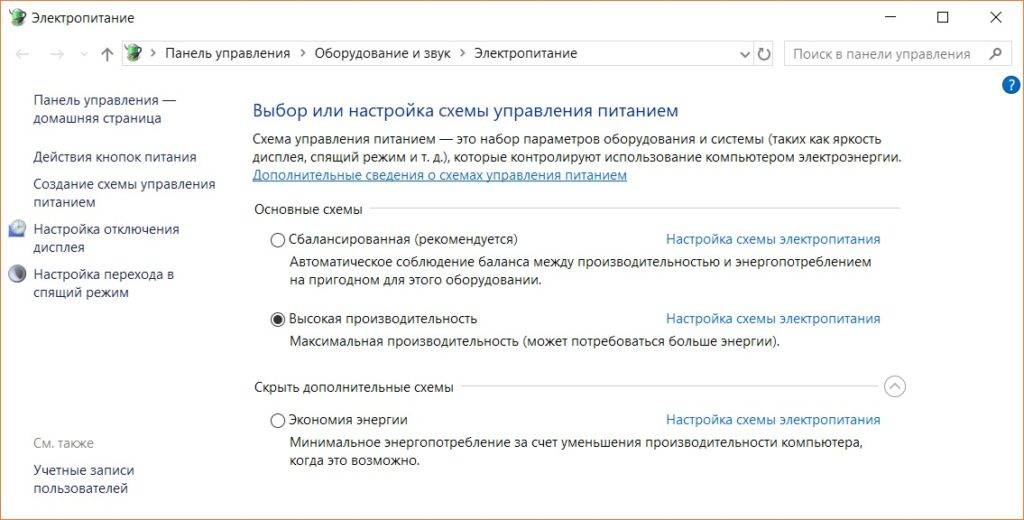Collapse the additional power plans section
This screenshot has width=1024, height=520.
[x=895, y=386]
